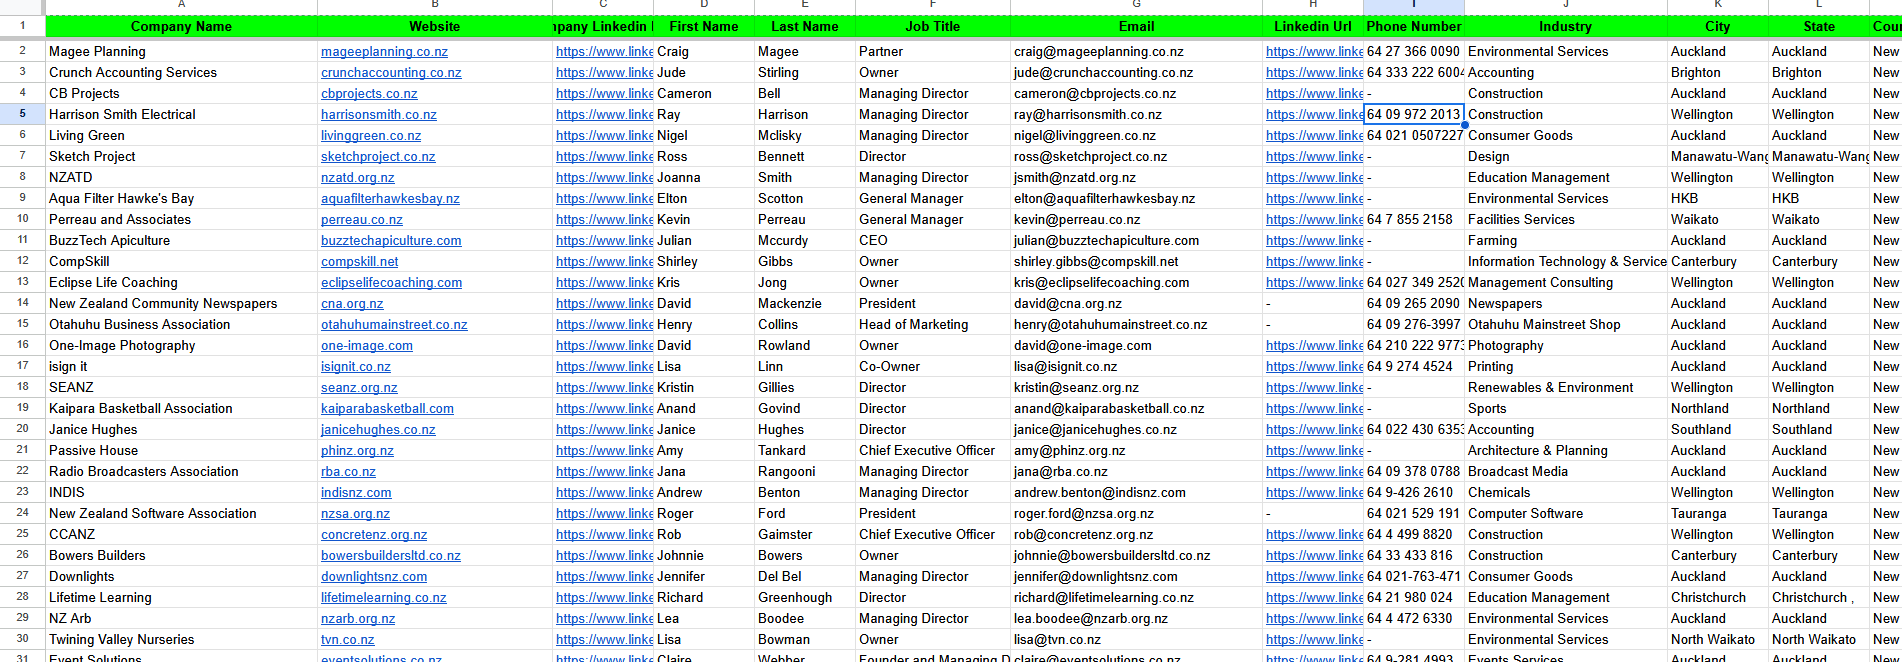The height and width of the screenshot is (662, 1902).
Task: Open the aquafilterhawkesbay.nz link
Action: [x=390, y=199]
